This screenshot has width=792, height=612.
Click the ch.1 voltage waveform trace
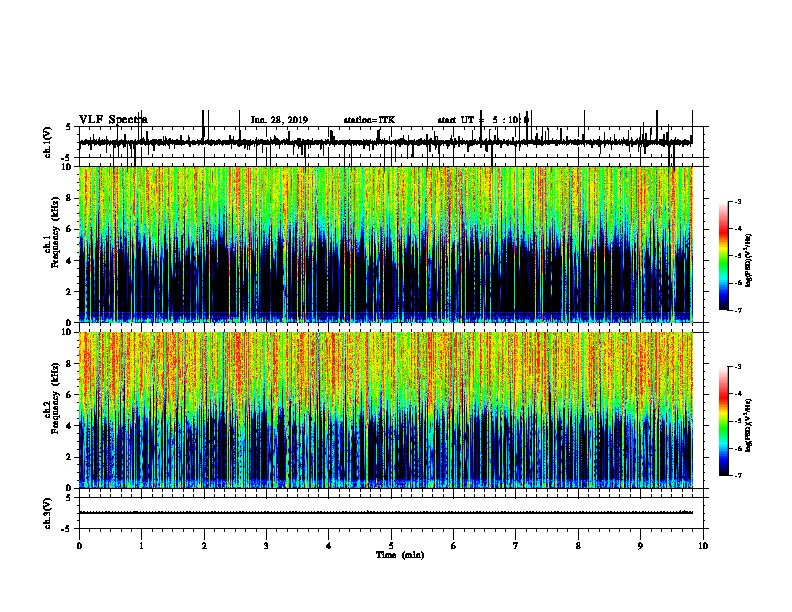[386, 142]
